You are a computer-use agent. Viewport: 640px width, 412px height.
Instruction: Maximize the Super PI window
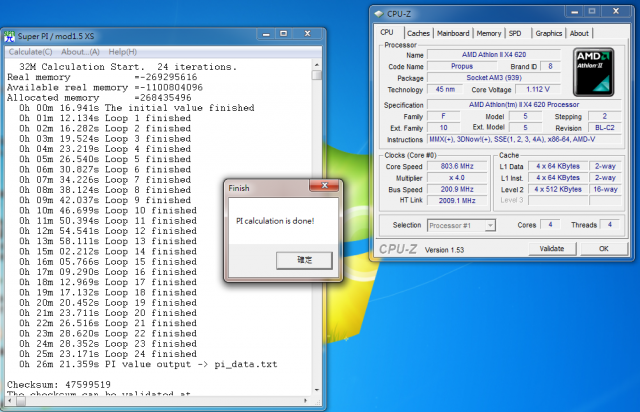pyautogui.click(x=284, y=34)
